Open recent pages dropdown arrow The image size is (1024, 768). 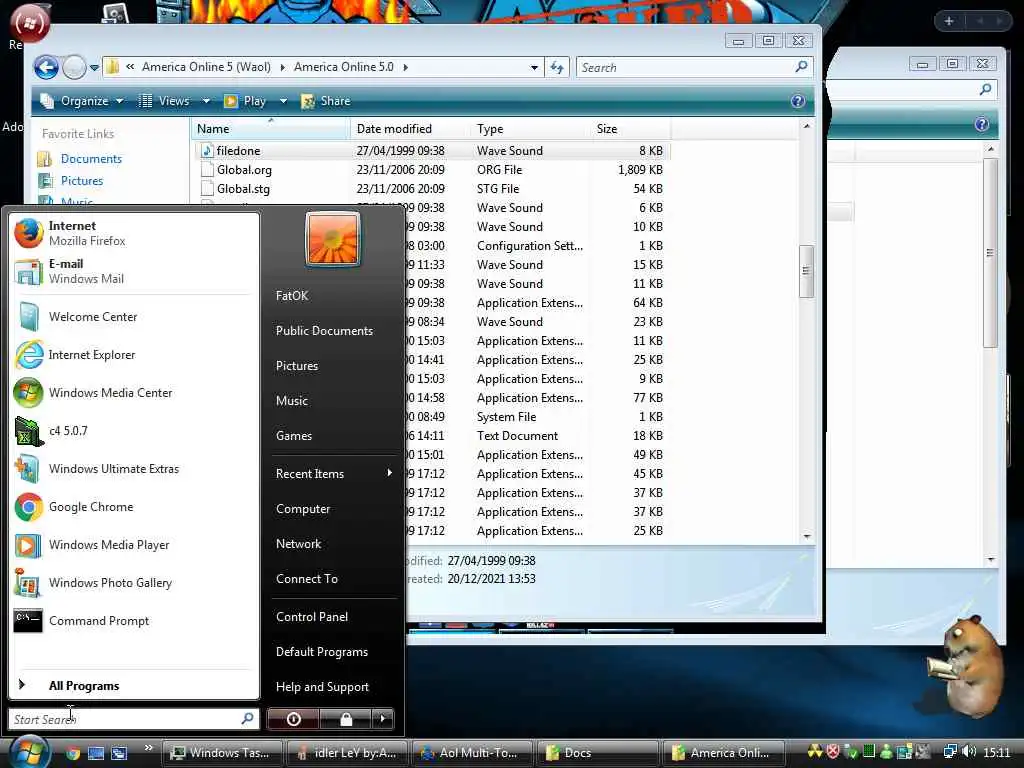pyautogui.click(x=95, y=67)
